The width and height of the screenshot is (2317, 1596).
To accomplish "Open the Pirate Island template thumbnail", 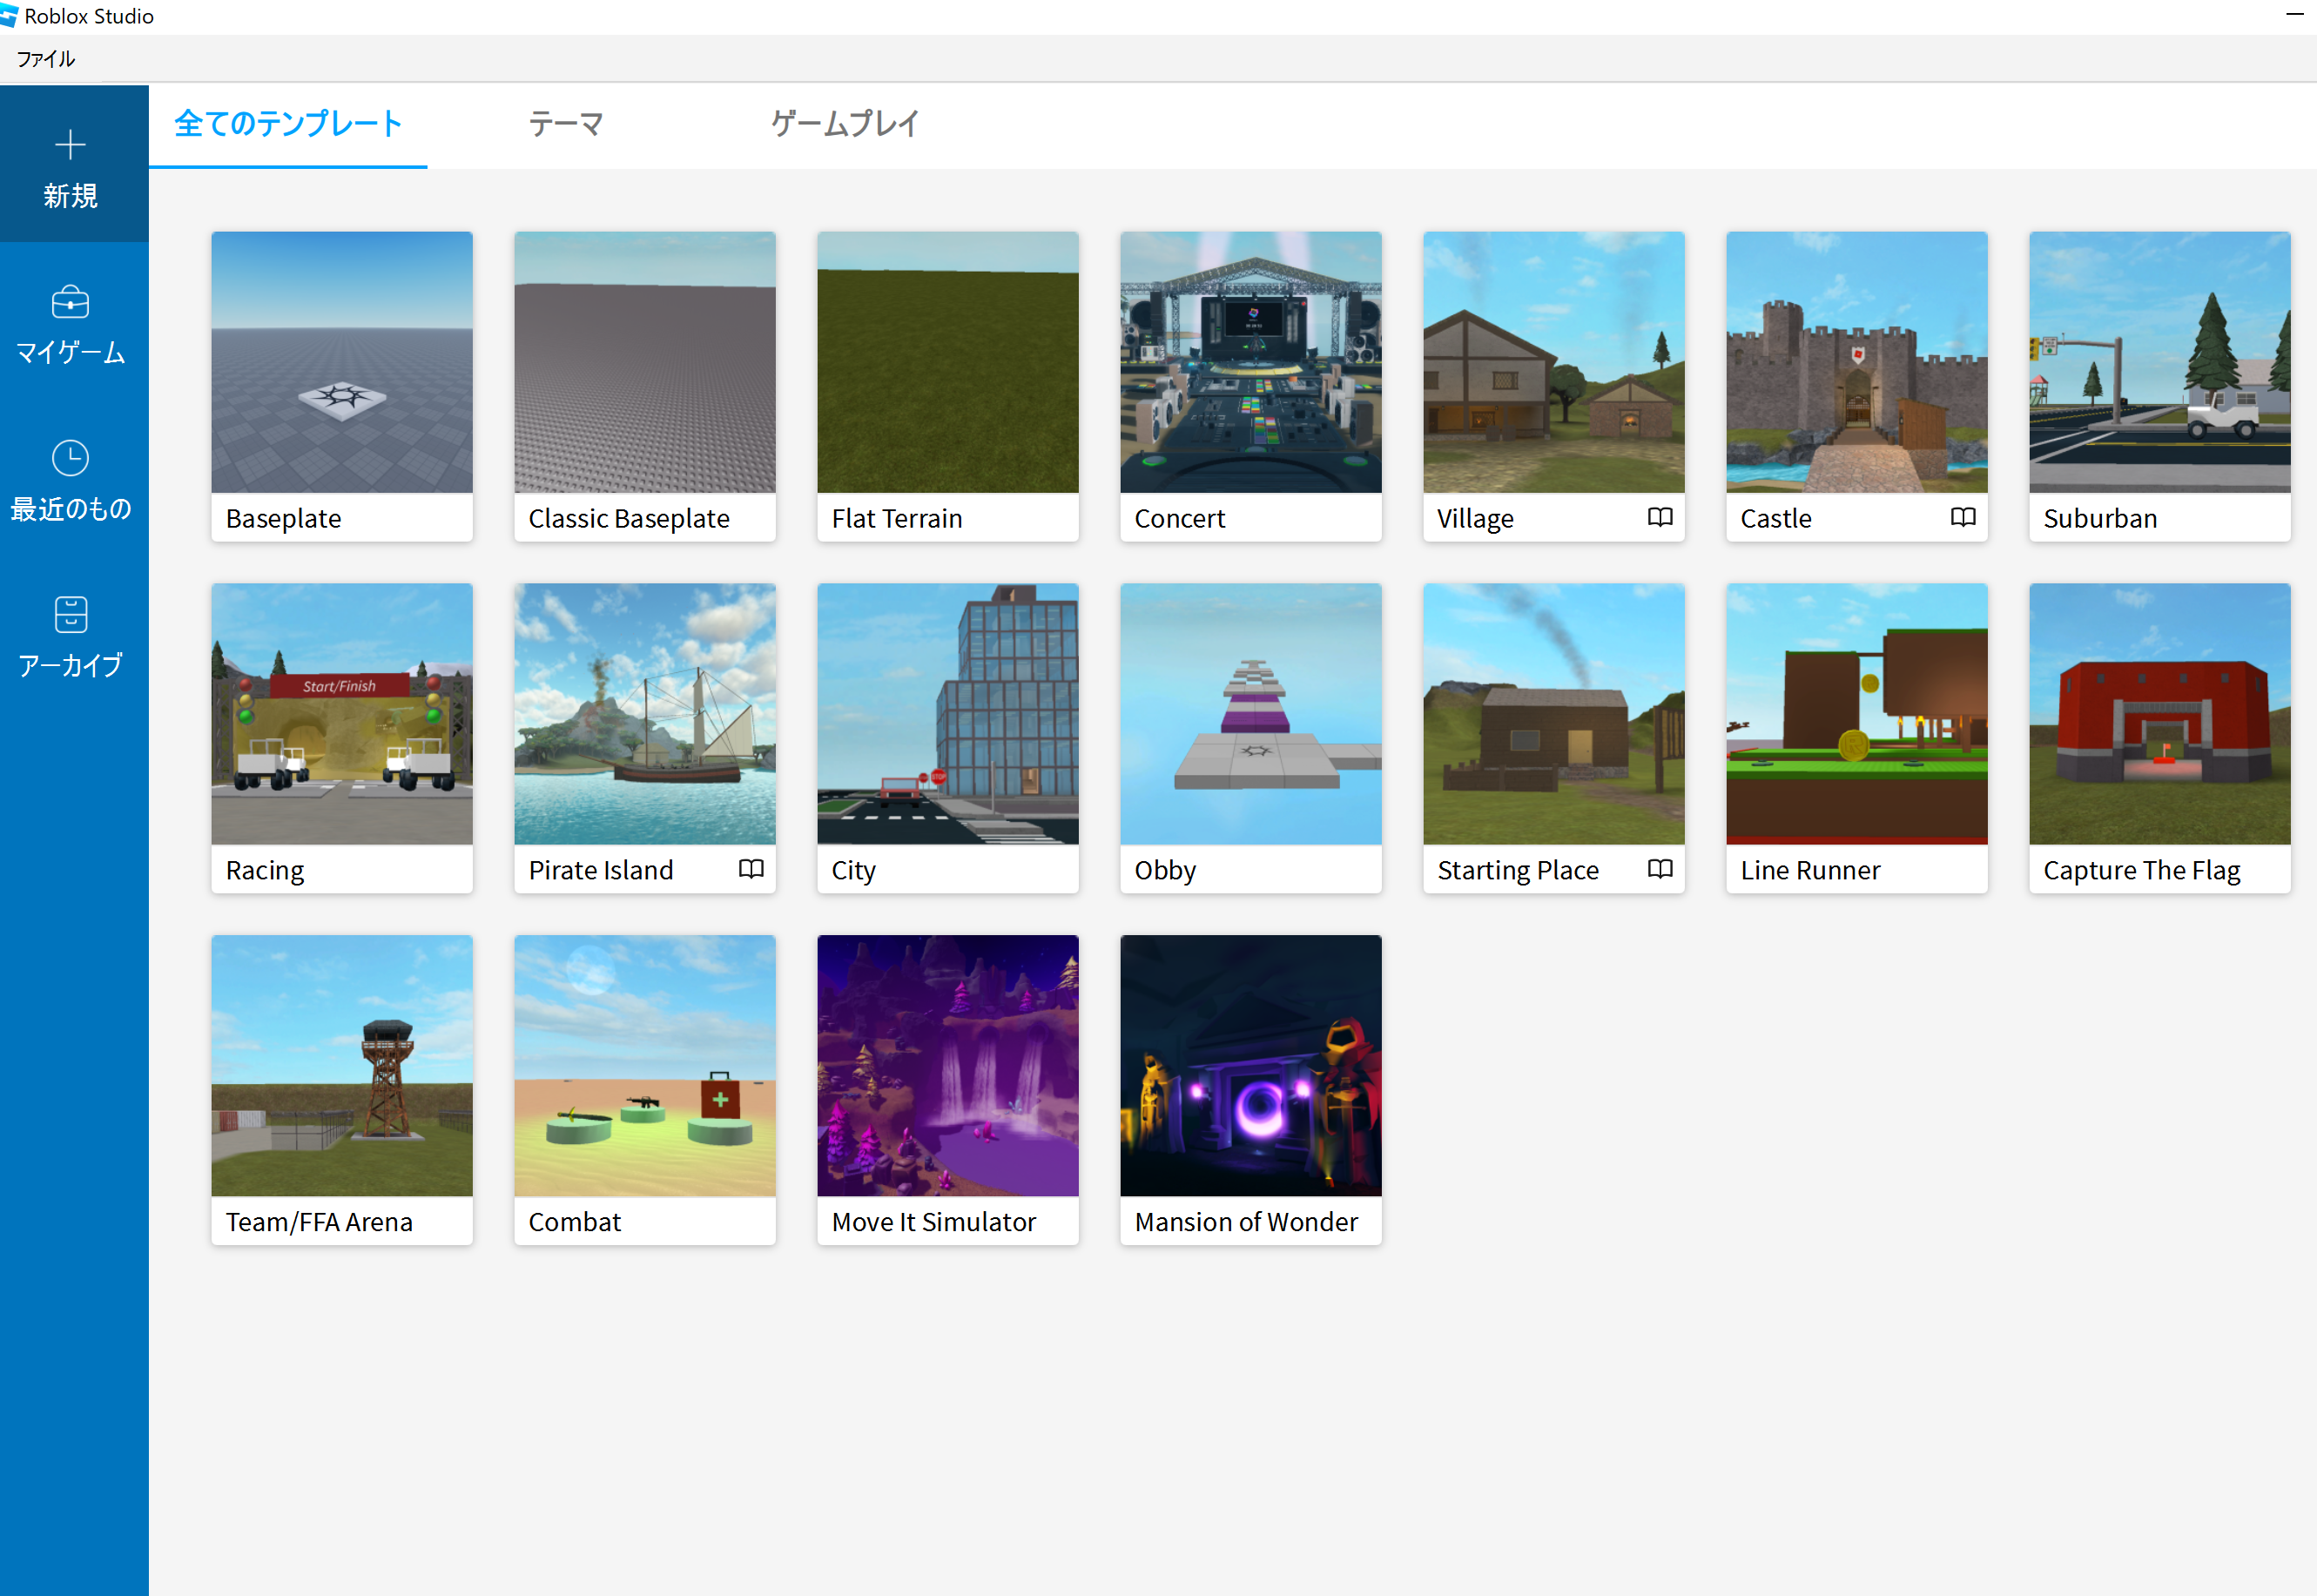I will coord(645,714).
